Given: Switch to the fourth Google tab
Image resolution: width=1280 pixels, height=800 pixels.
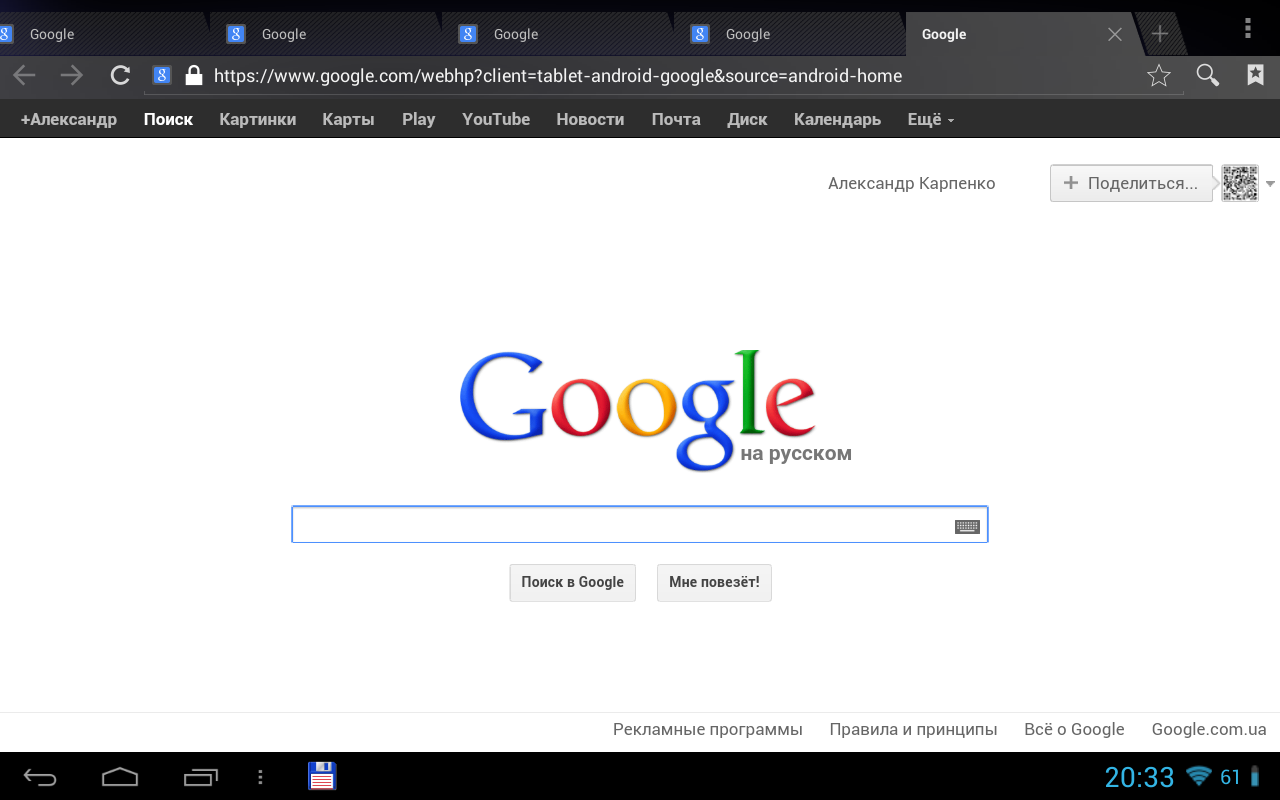Looking at the screenshot, I should click(x=788, y=34).
